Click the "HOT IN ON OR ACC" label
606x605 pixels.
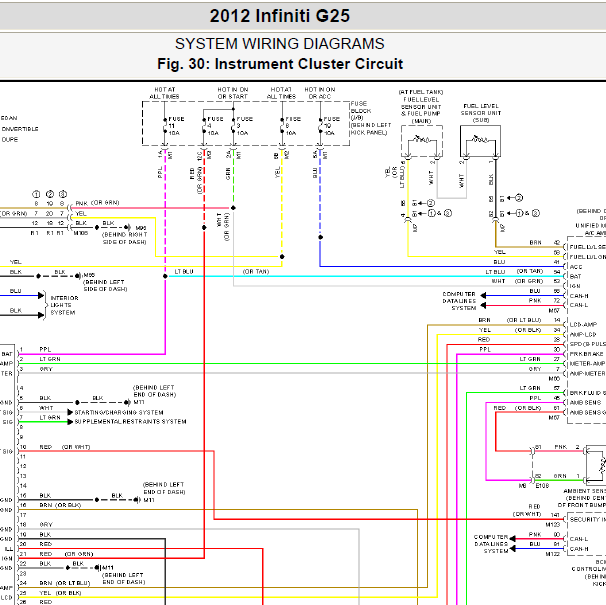click(x=320, y=93)
